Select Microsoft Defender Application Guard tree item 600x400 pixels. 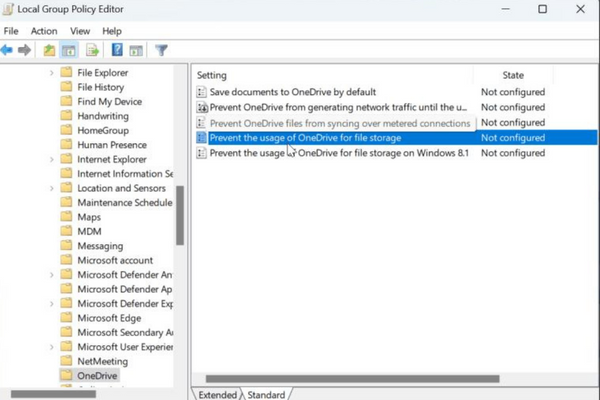tap(125, 289)
